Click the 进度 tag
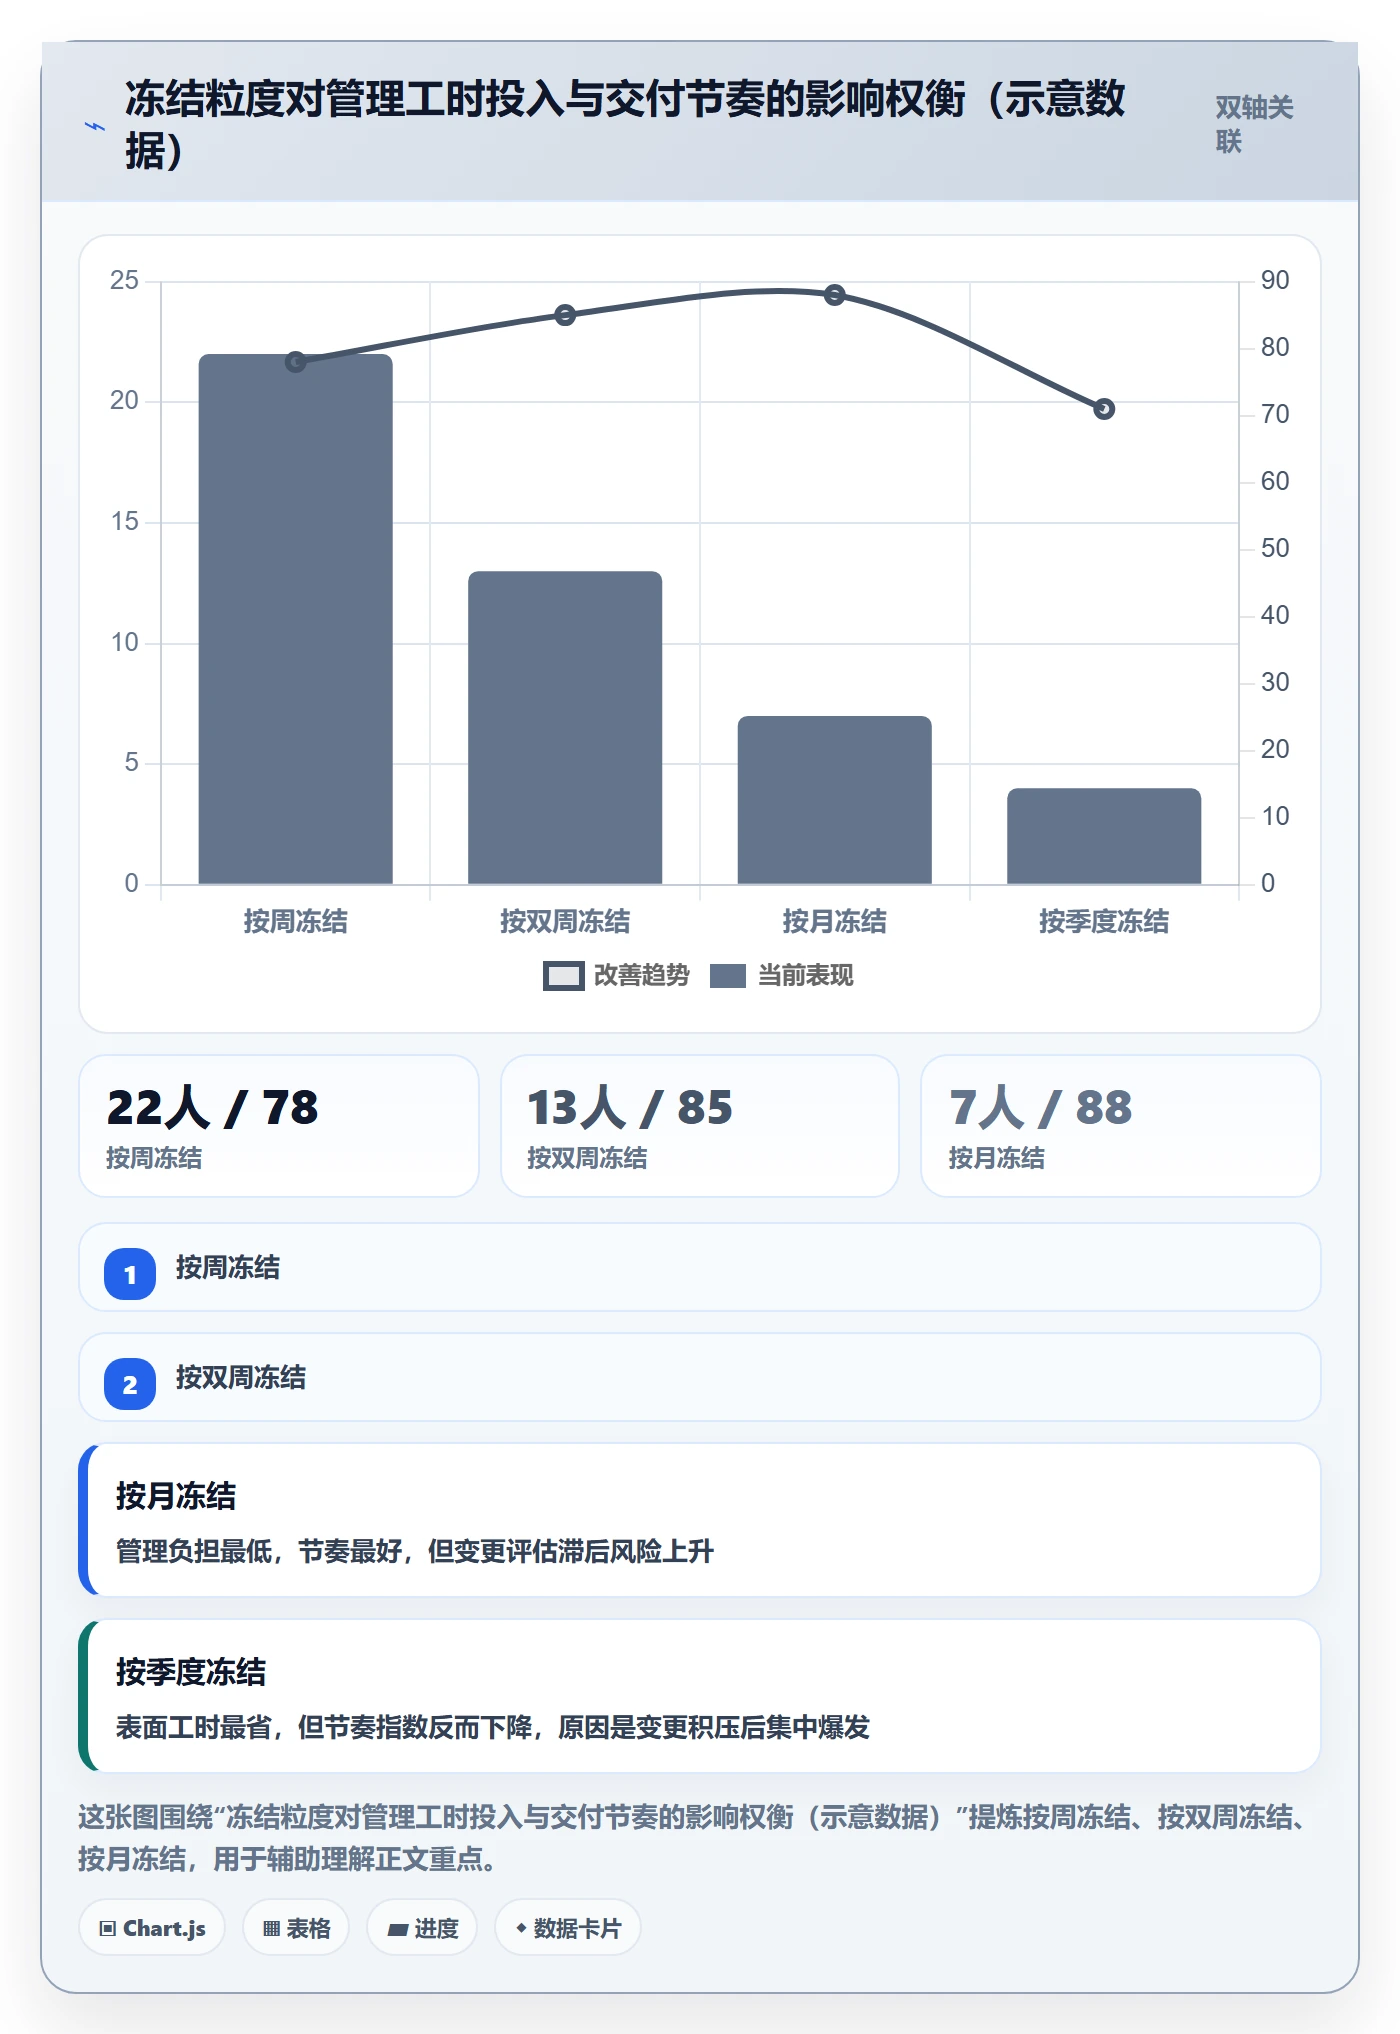The image size is (1400, 2034). pyautogui.click(x=422, y=1928)
